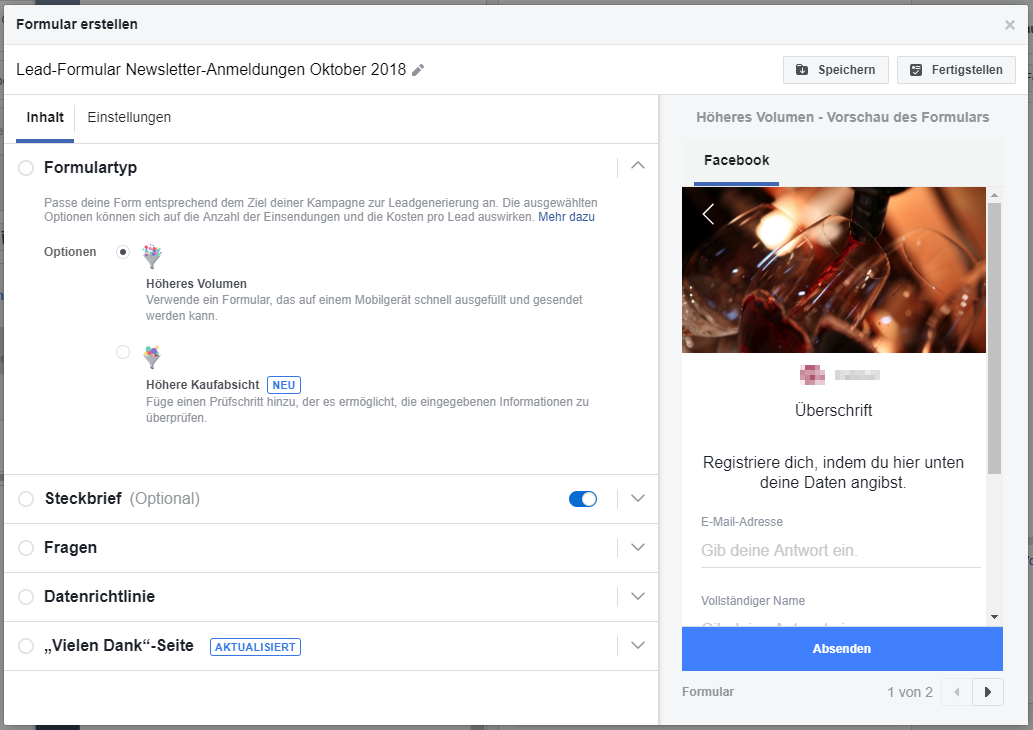This screenshot has width=1033, height=730.
Task: Click the preview vertical scrollbar thumb
Action: tap(994, 338)
